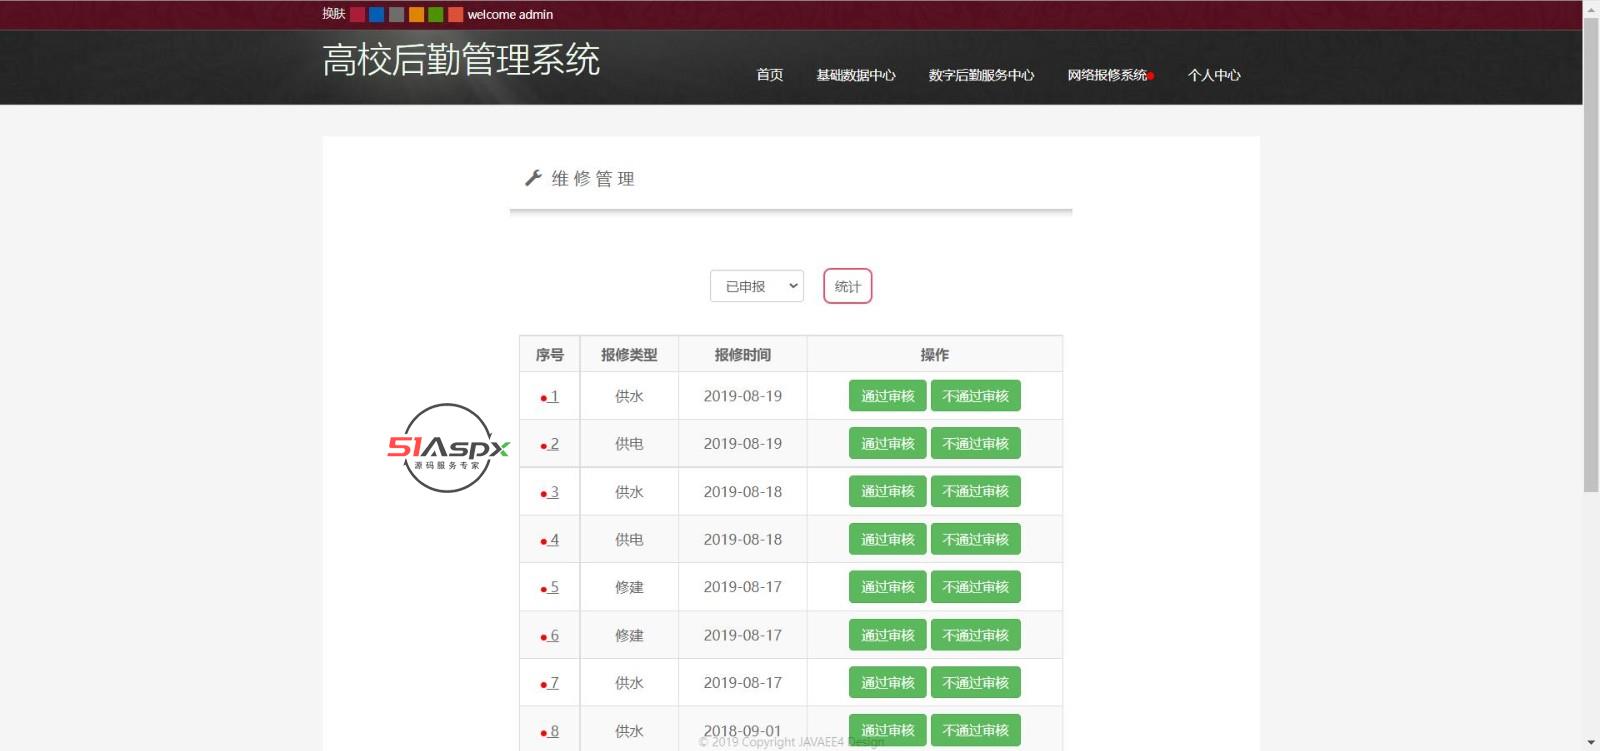The image size is (1600, 751).
Task: Open repair record number 1 link
Action: [x=553, y=396]
